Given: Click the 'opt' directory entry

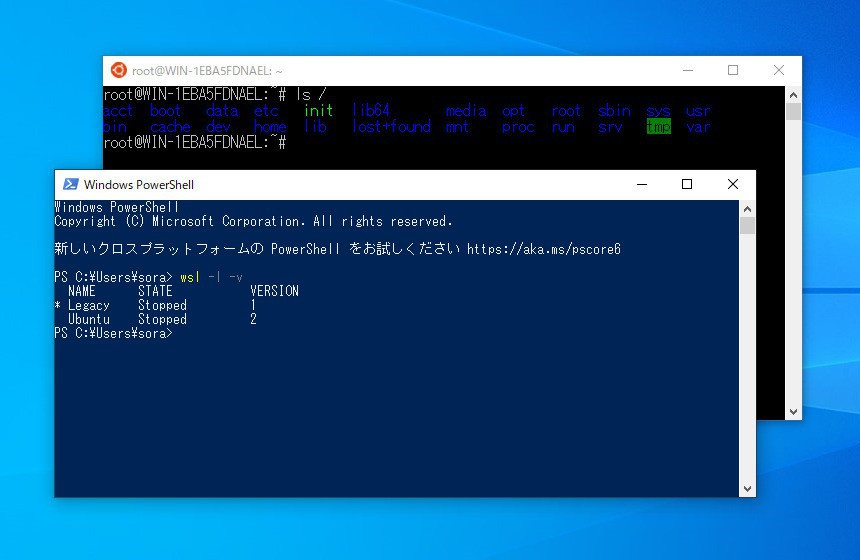Looking at the screenshot, I should (513, 110).
